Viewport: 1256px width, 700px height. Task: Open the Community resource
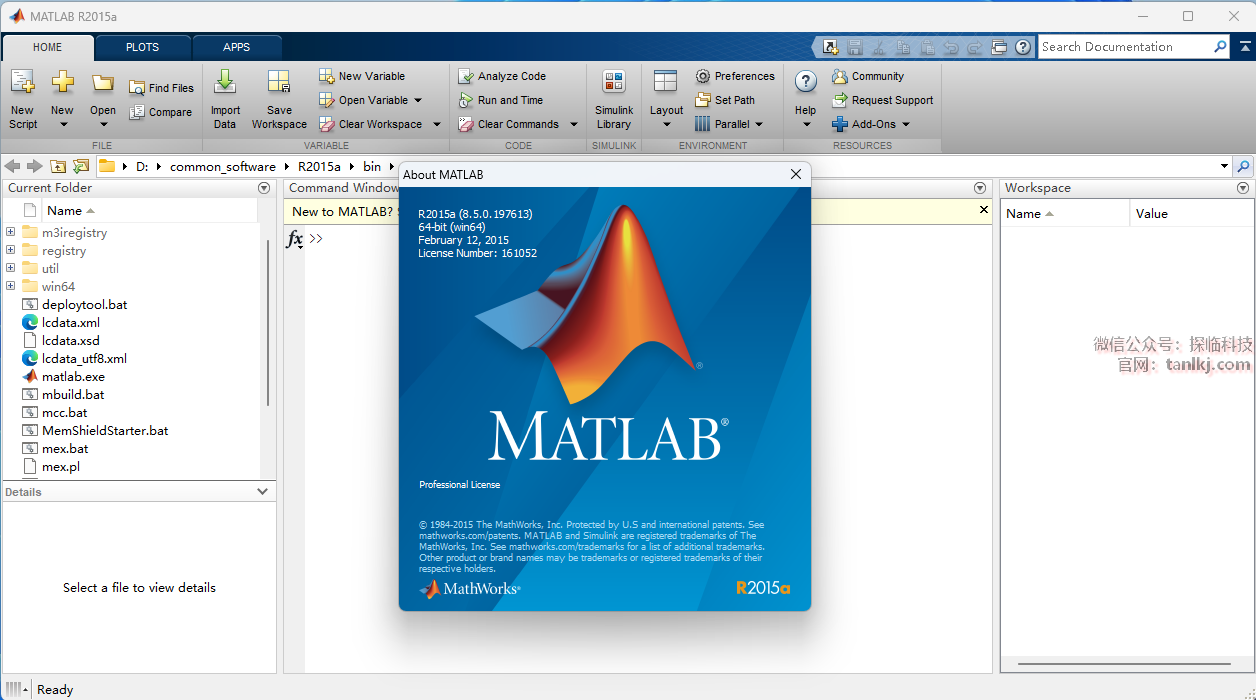pyautogui.click(x=868, y=76)
